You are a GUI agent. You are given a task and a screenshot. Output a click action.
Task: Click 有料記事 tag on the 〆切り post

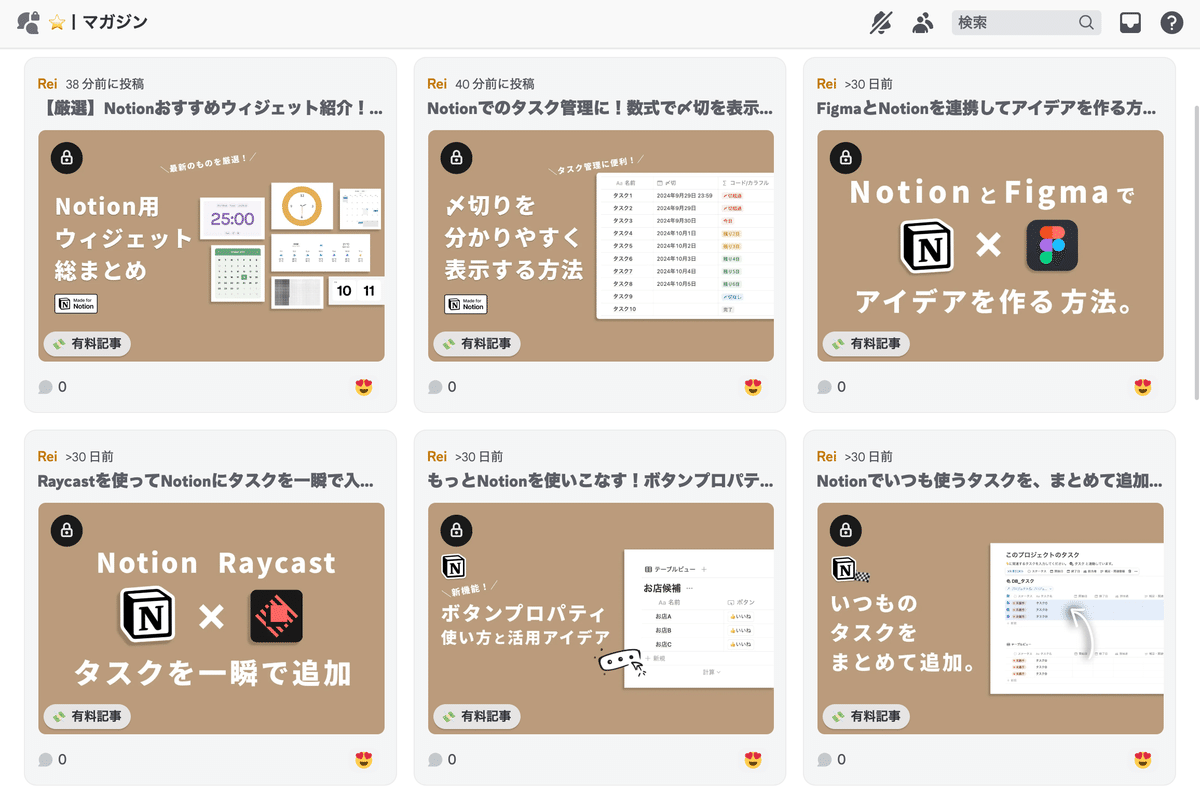(x=477, y=344)
